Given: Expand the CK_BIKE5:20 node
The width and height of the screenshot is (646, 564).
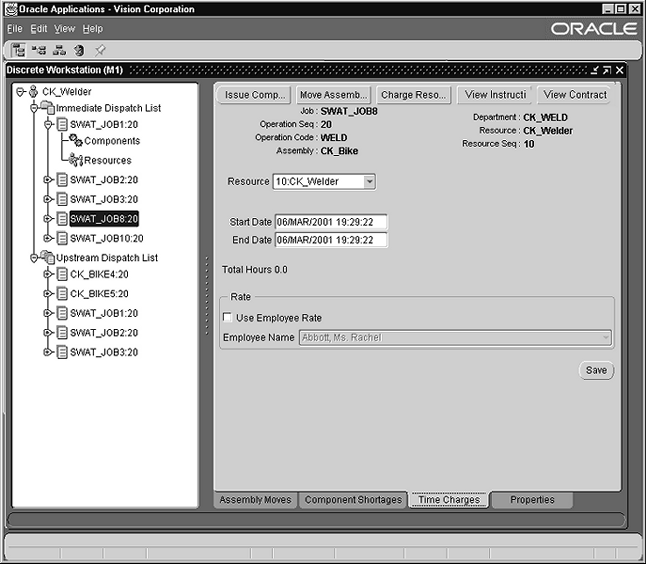Looking at the screenshot, I should coord(48,293).
